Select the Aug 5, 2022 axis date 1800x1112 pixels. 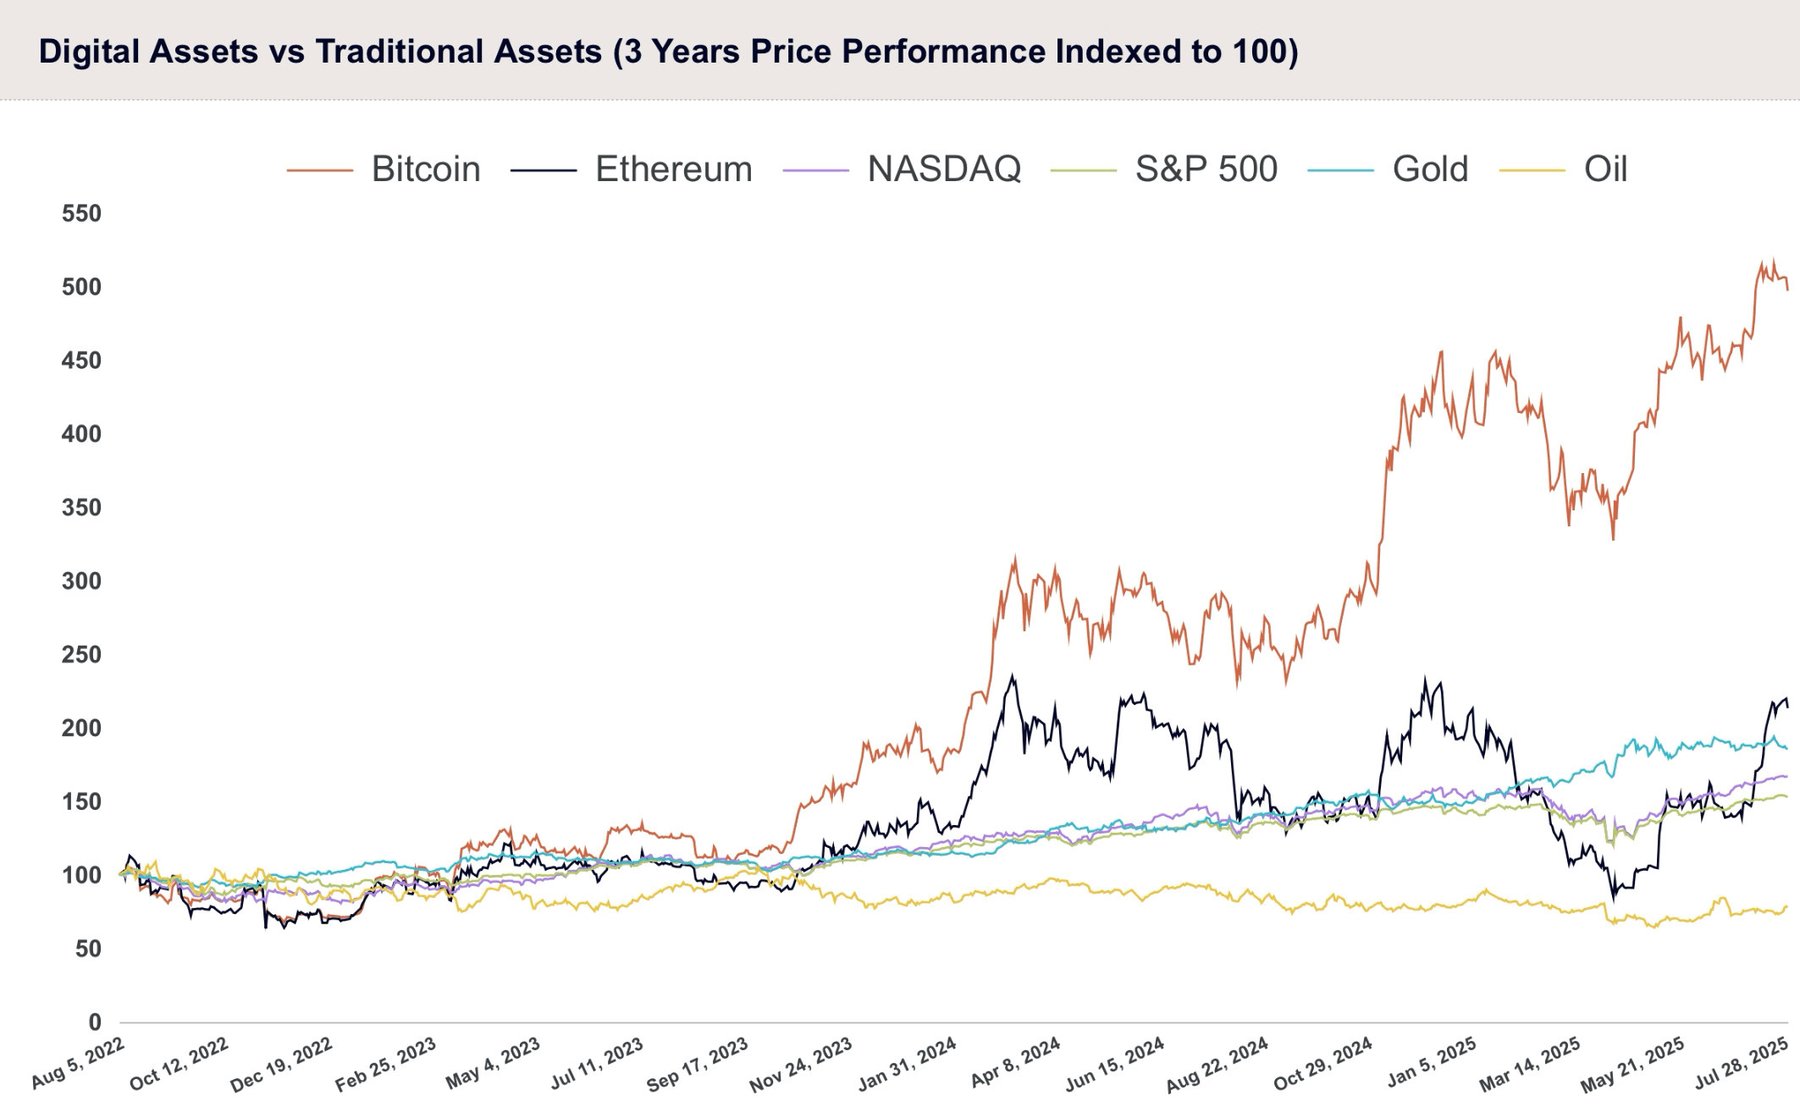[78, 1063]
